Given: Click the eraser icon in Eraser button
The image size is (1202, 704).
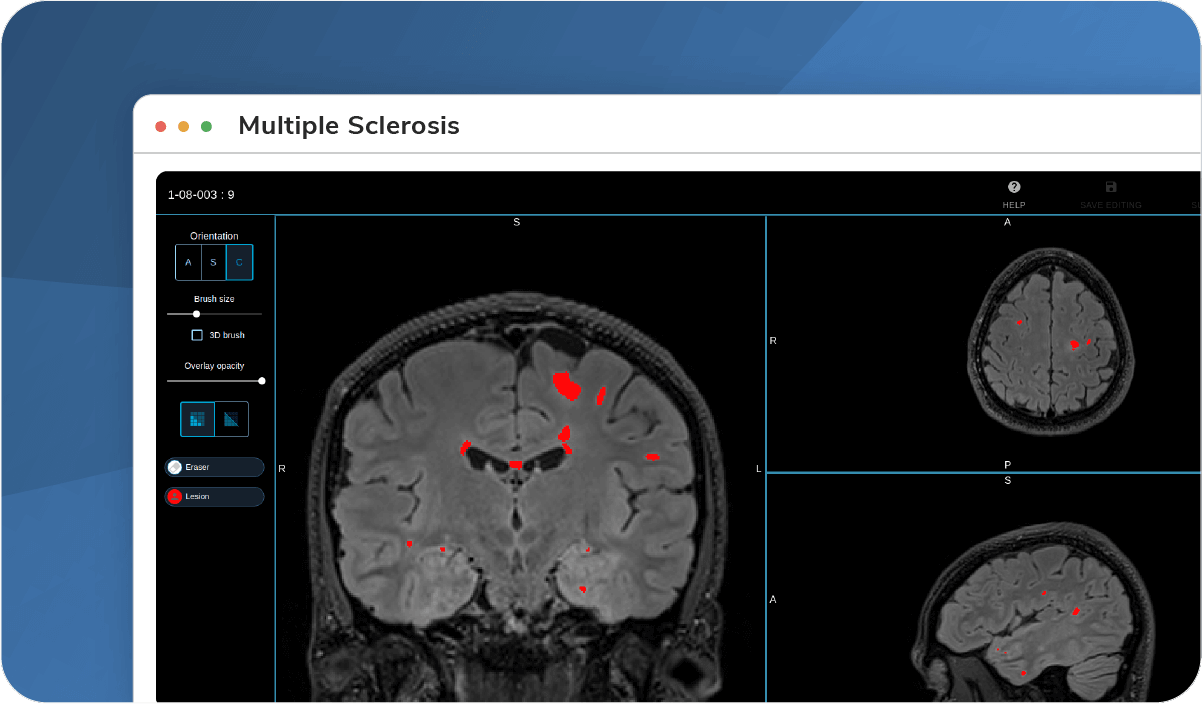Looking at the screenshot, I should click(175, 467).
